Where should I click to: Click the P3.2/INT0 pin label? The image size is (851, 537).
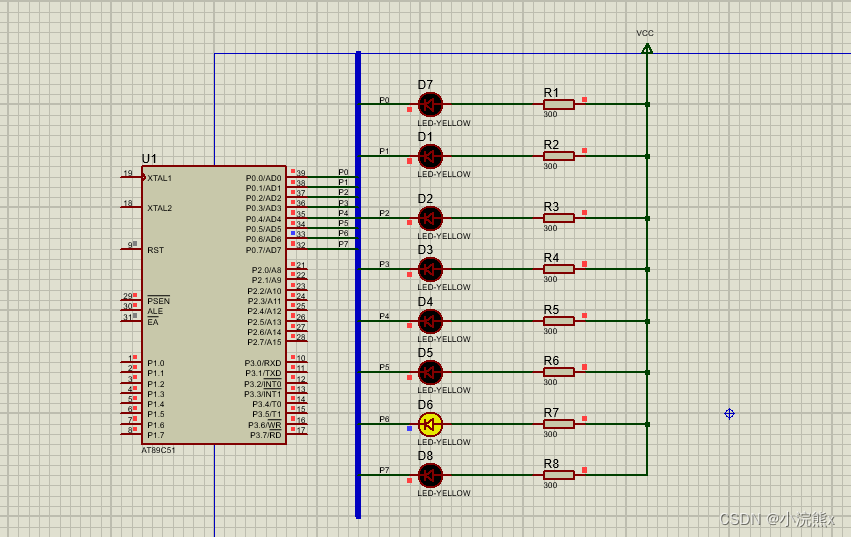coord(263,384)
